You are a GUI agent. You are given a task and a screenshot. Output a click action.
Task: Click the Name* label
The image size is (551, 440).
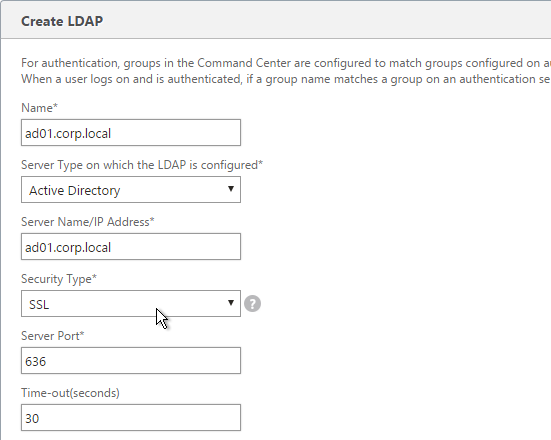point(39,108)
